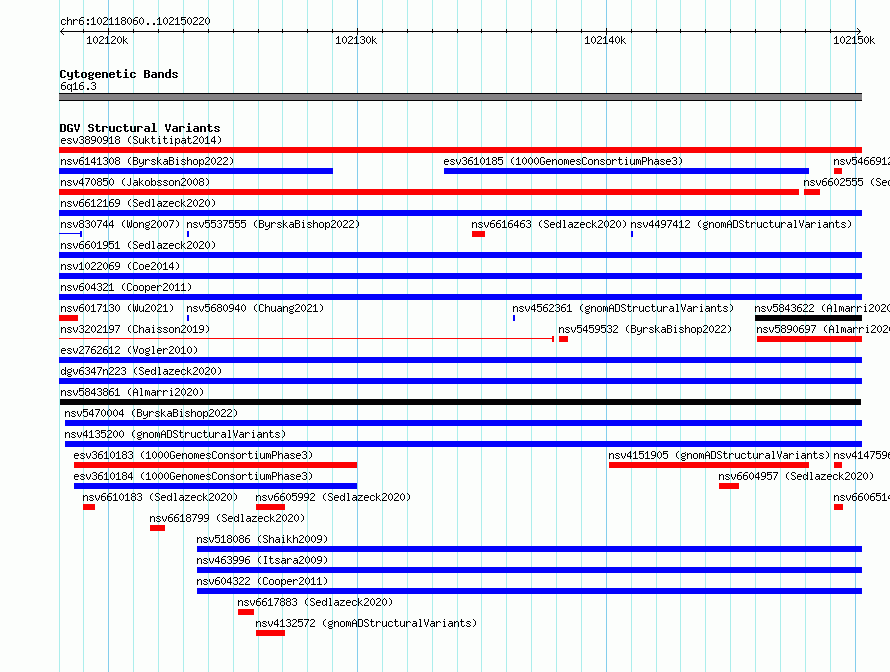Screen dimensions: 890x672
Task: Open nsv463996 (Itsara2009) label
Action: pos(262,560)
